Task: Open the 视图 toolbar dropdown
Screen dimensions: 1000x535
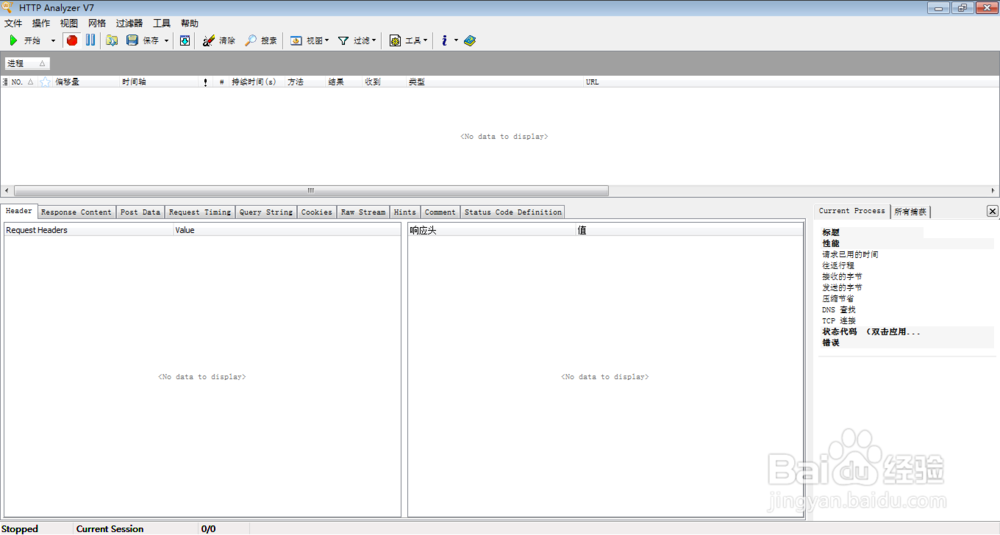Action: point(309,40)
